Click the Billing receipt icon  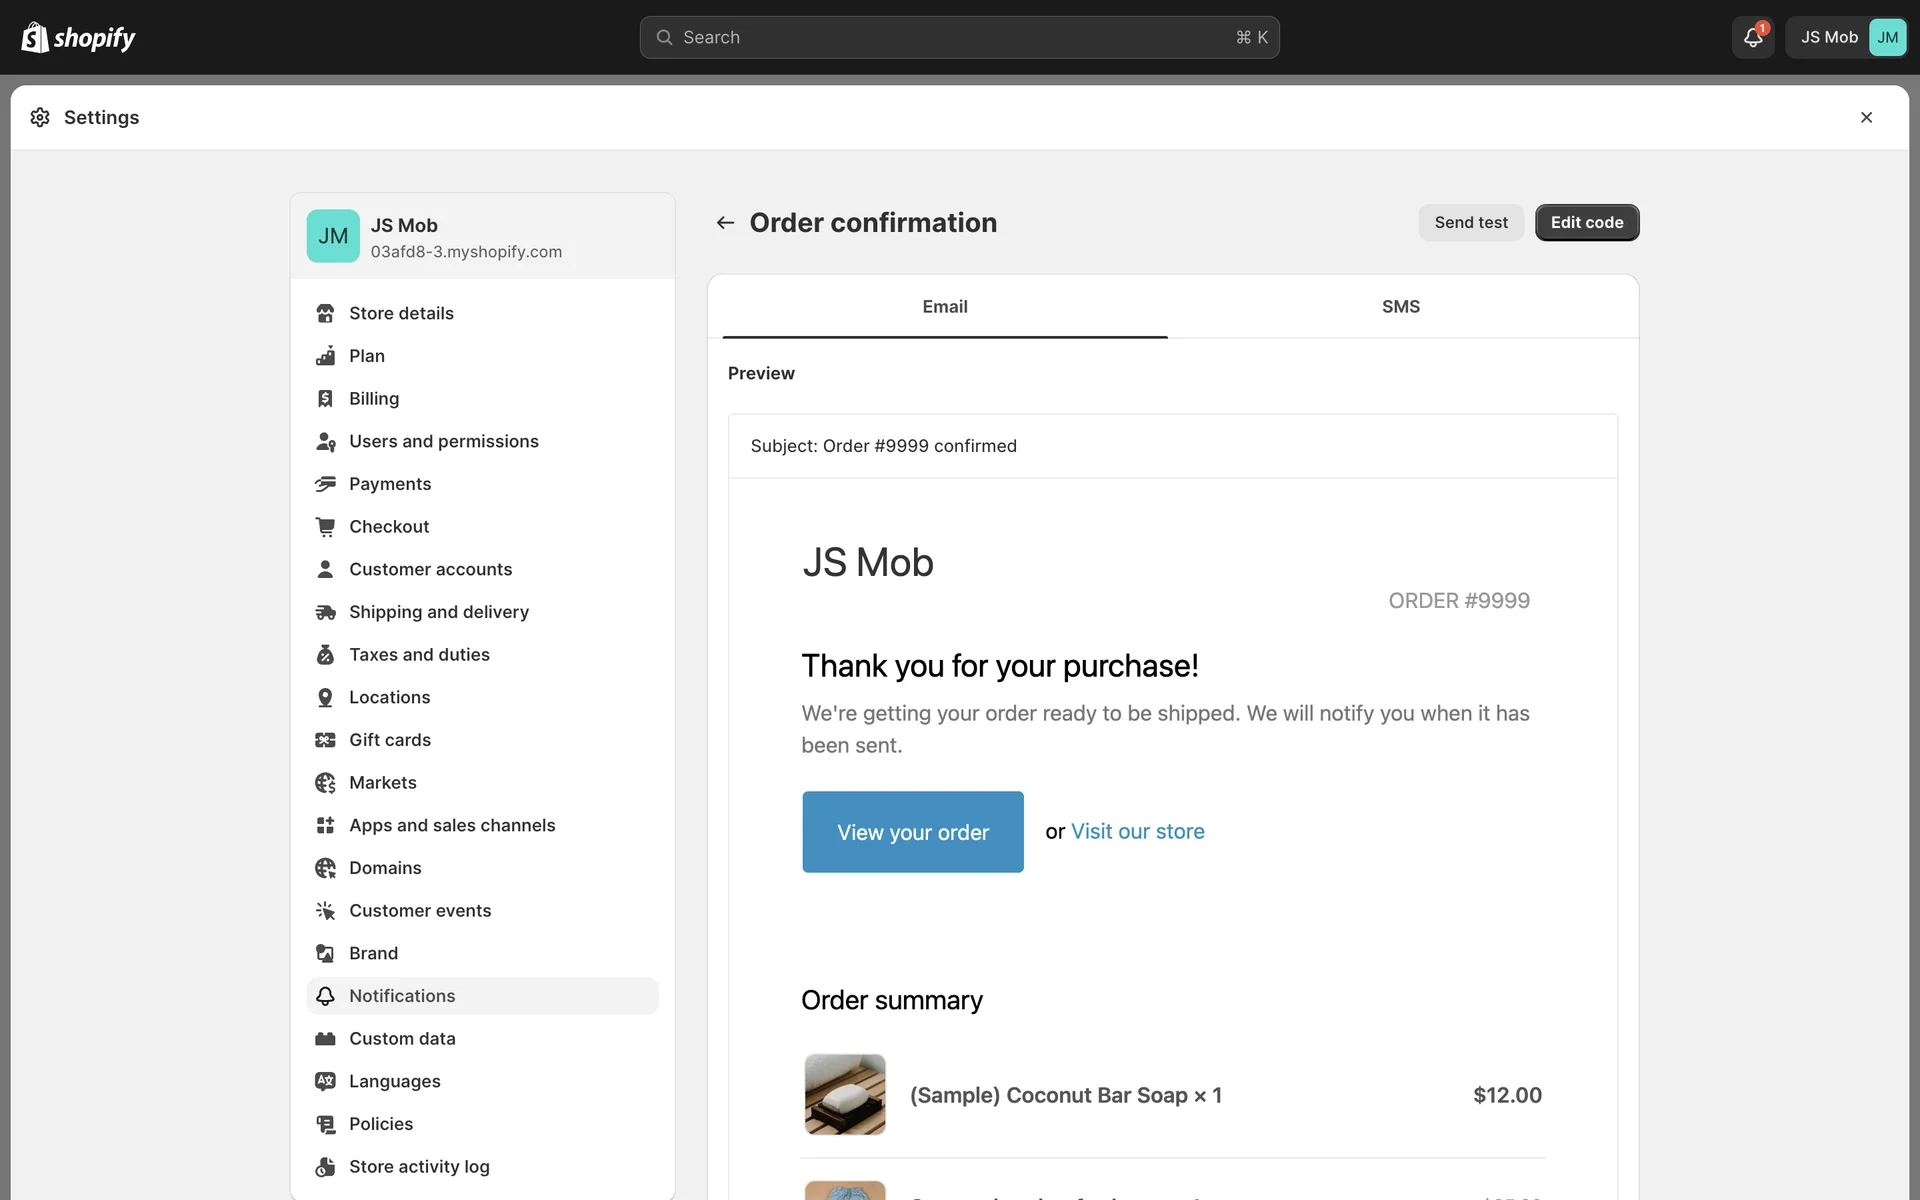[325, 399]
